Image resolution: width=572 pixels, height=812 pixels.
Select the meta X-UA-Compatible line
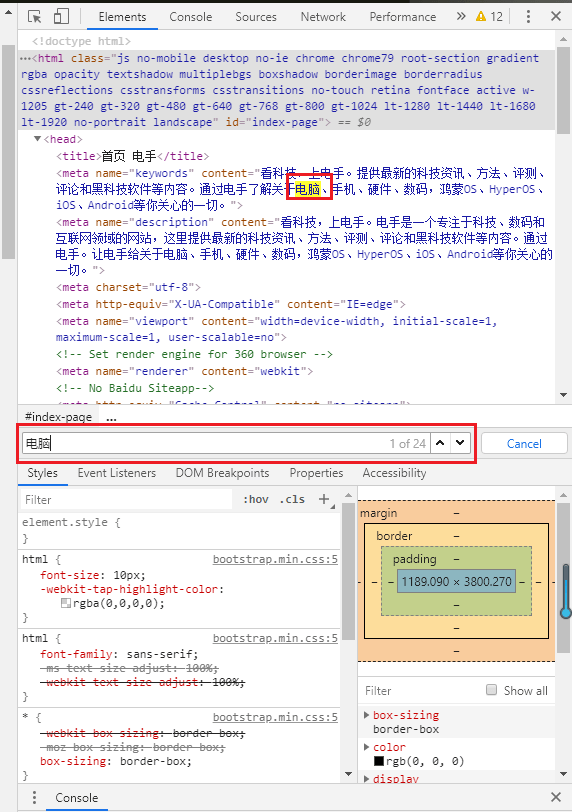[x=231, y=304]
